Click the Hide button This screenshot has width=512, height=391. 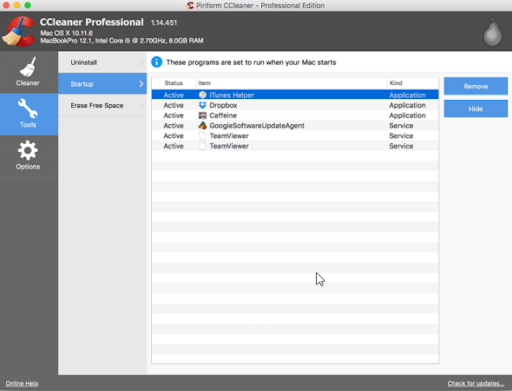click(476, 109)
